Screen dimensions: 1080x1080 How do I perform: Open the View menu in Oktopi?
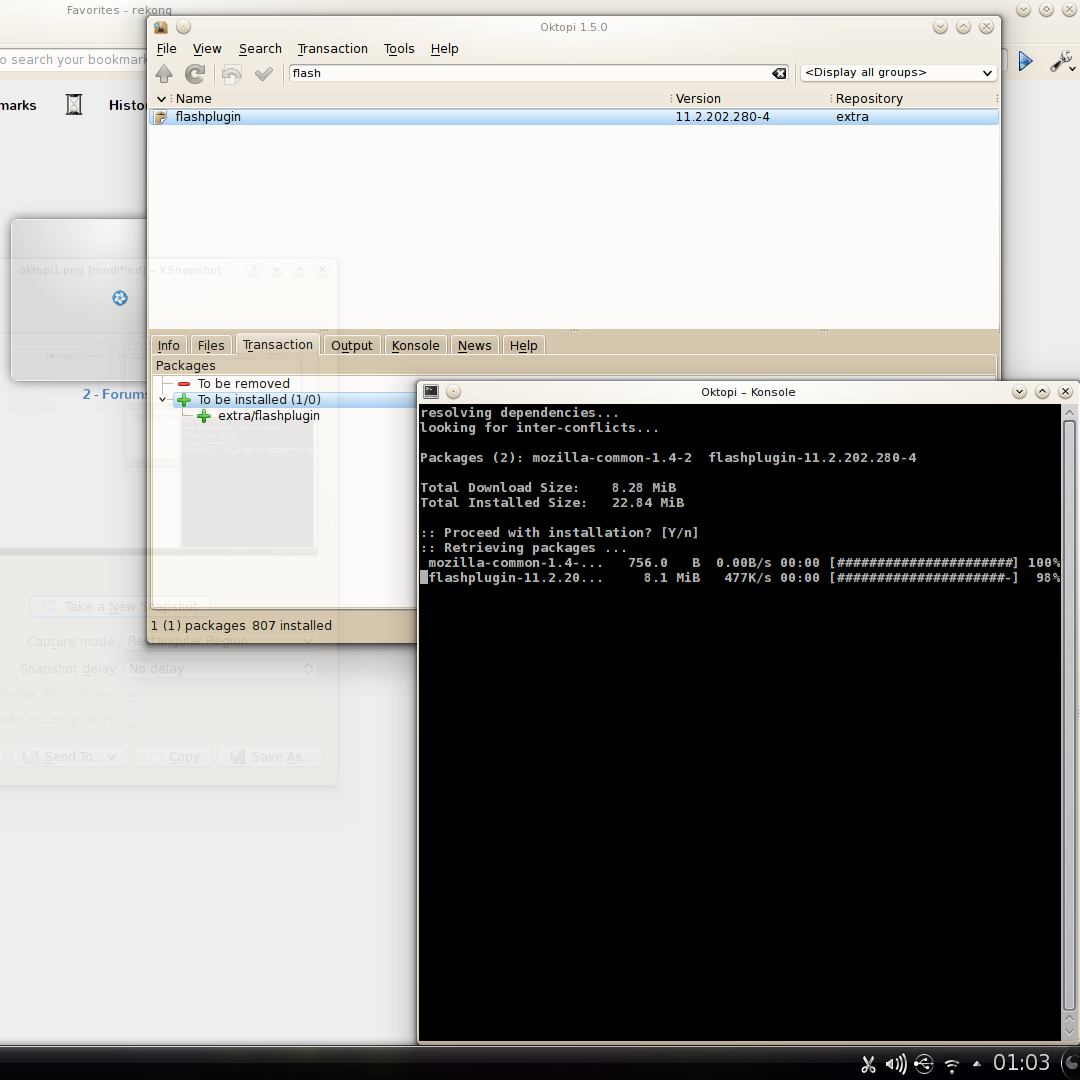pyautogui.click(x=207, y=49)
